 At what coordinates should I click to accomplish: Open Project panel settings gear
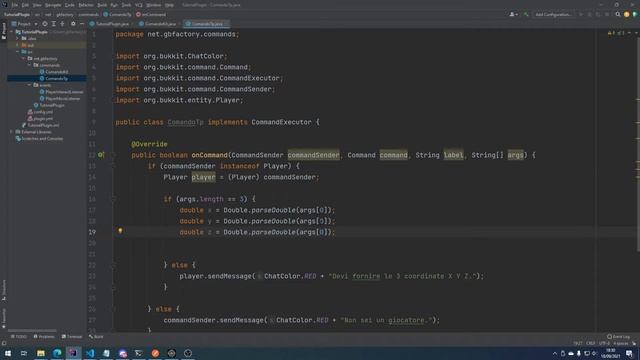pos(73,24)
